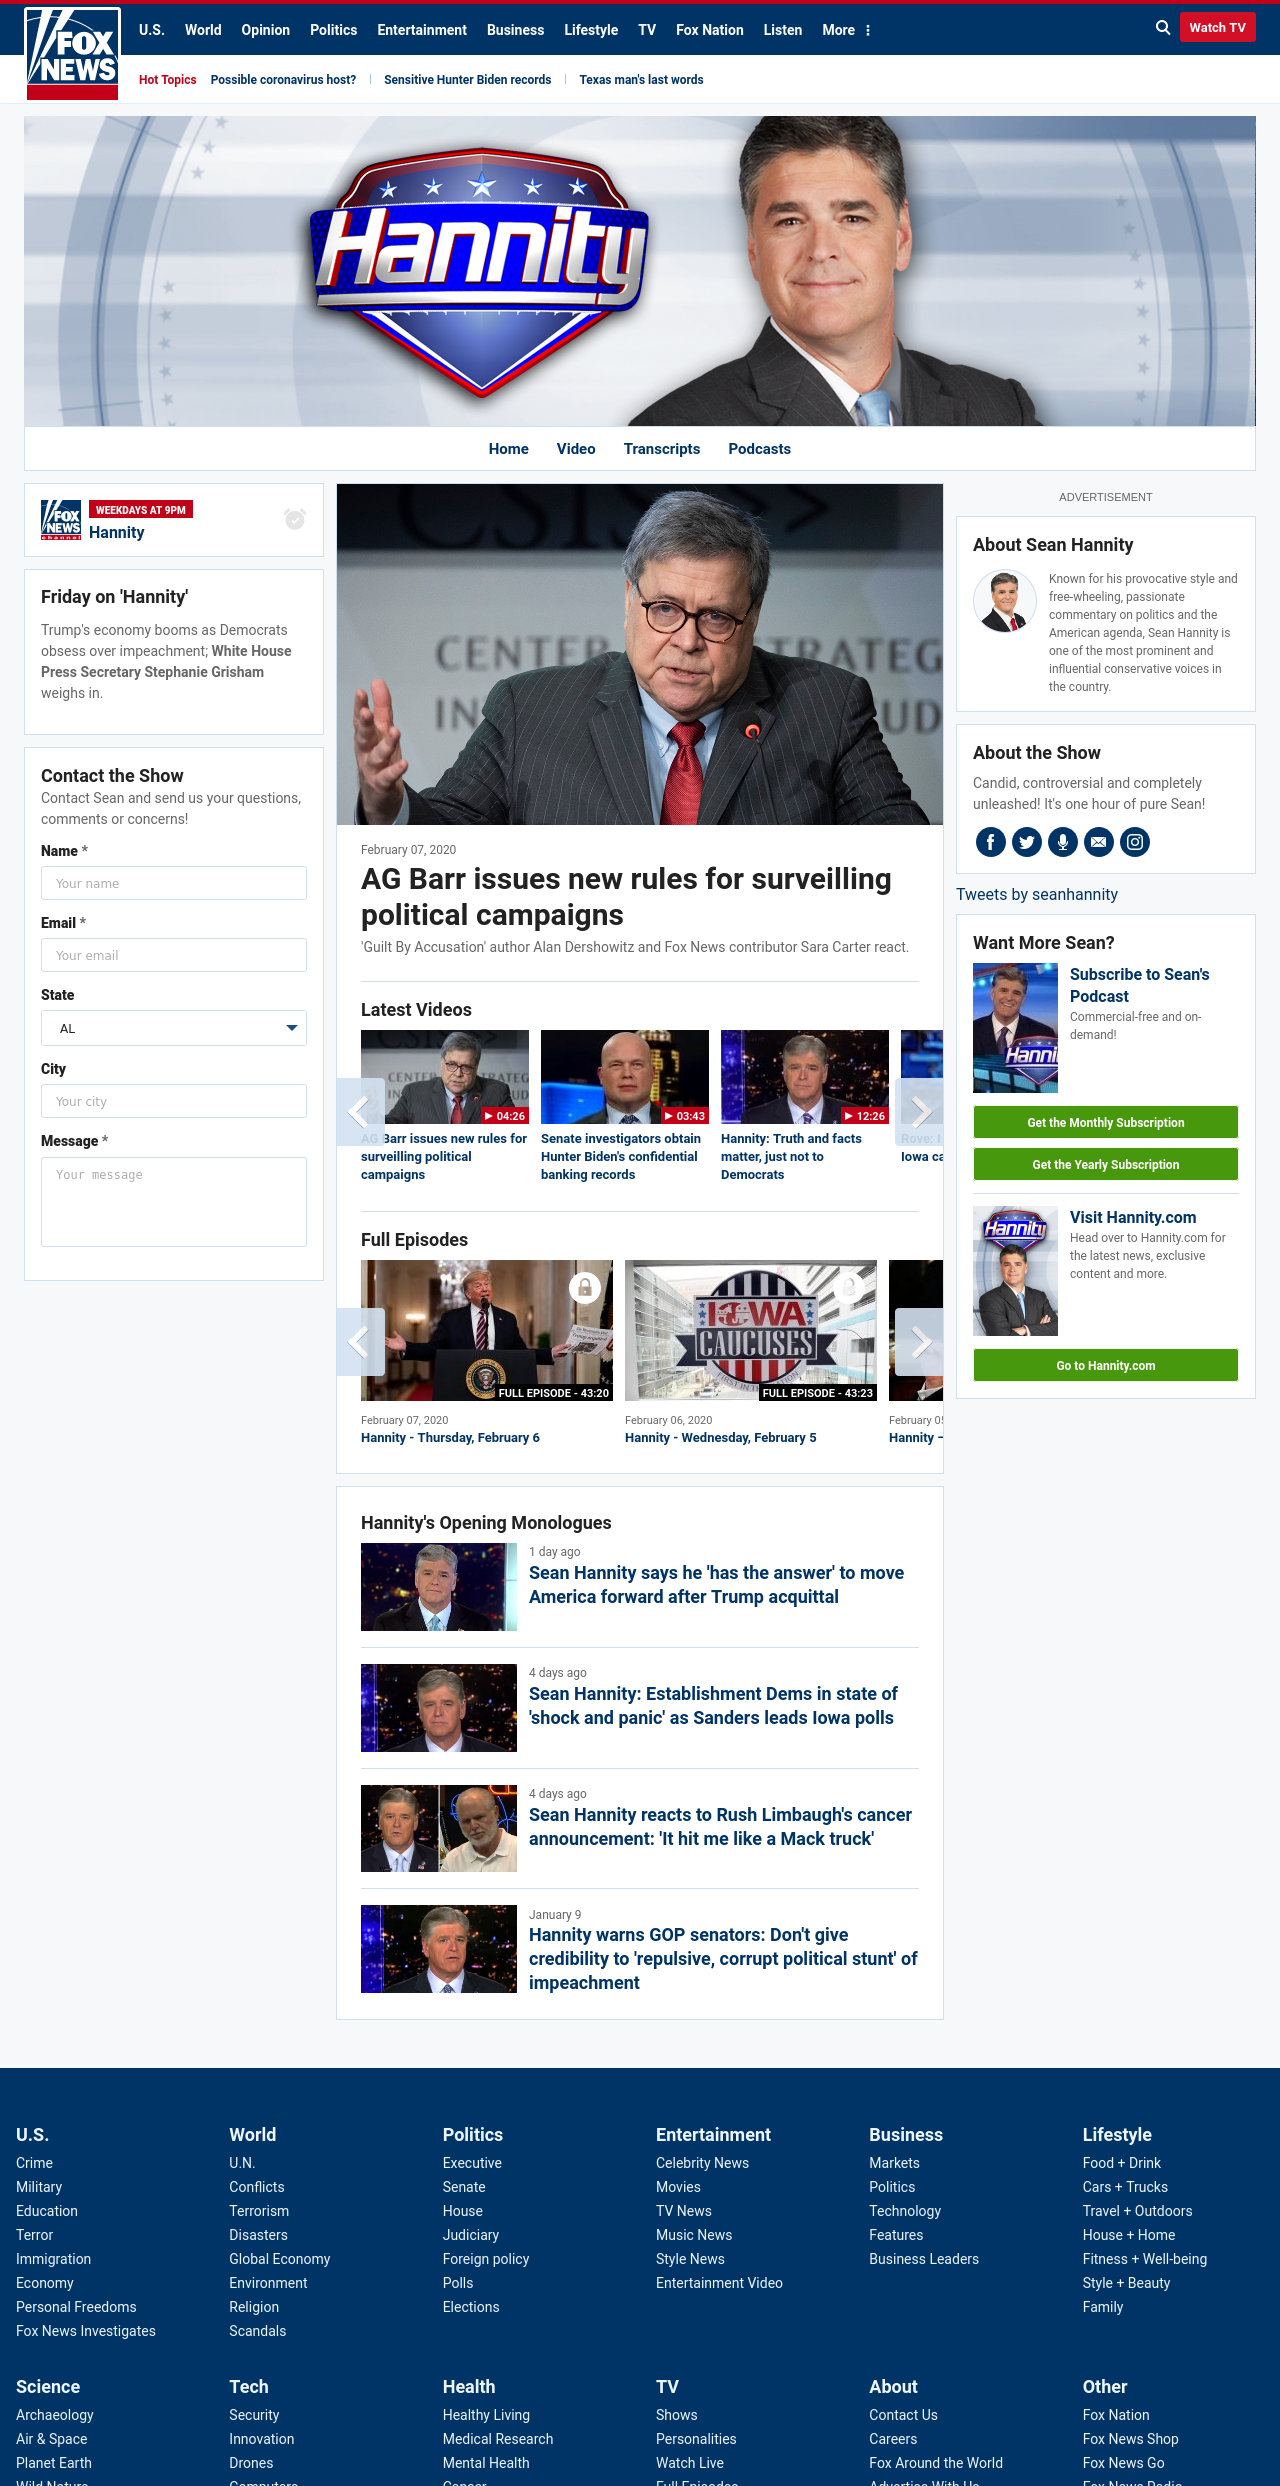1280x2486 pixels.
Task: Open the show's Twitter icon
Action: coord(1027,842)
